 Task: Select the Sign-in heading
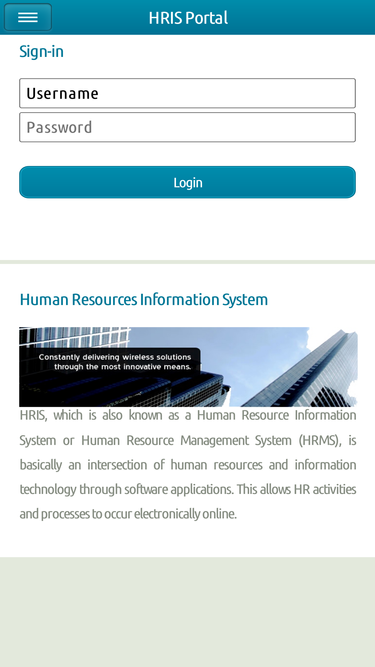coord(42,51)
